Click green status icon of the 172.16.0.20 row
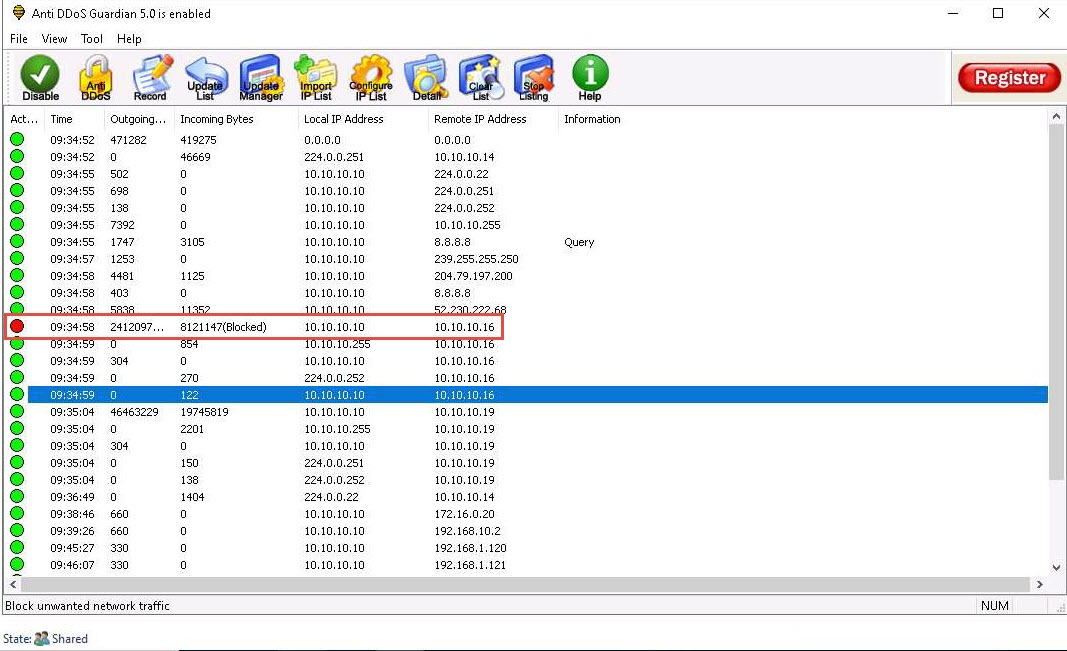The height and width of the screenshot is (651, 1067). coord(17,514)
